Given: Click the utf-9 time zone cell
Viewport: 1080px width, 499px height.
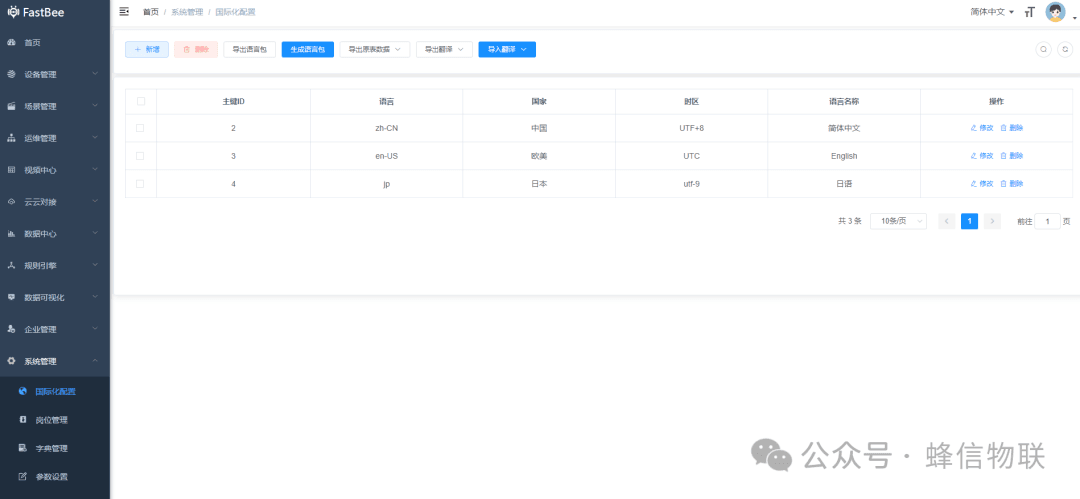Looking at the screenshot, I should pyautogui.click(x=692, y=184).
